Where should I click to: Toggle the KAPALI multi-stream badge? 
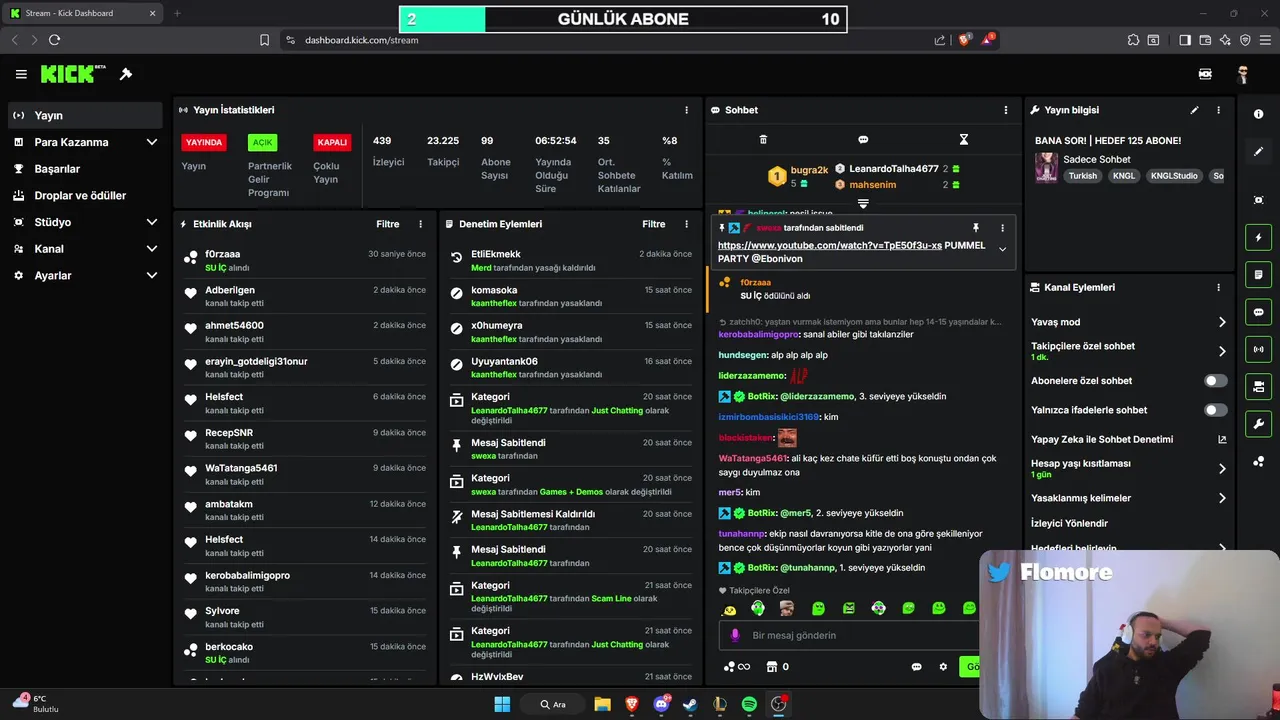332,142
